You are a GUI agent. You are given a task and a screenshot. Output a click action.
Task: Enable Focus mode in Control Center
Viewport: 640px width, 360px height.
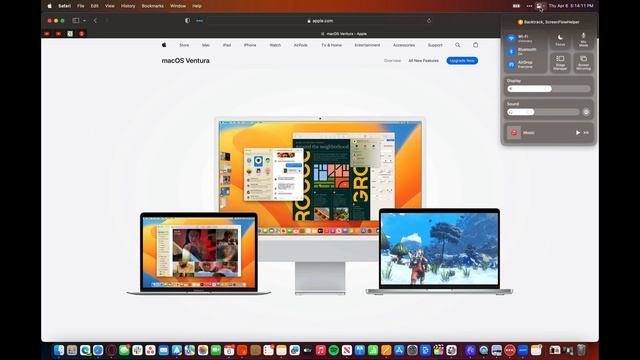coord(560,40)
